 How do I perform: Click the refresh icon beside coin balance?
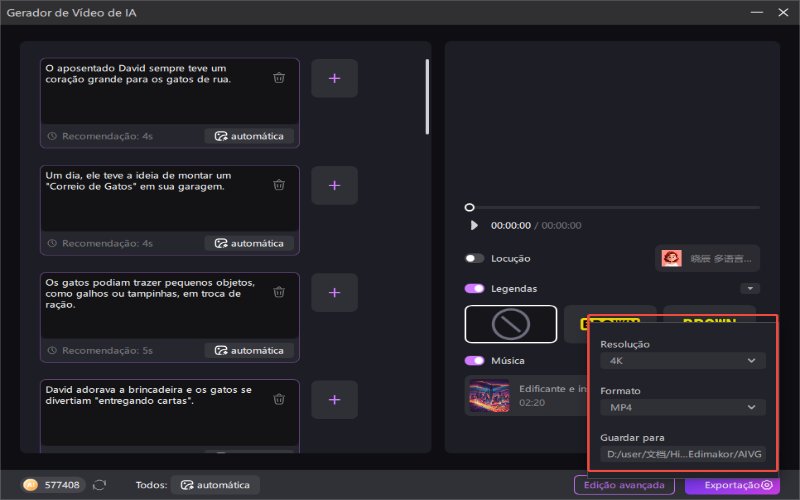100,485
